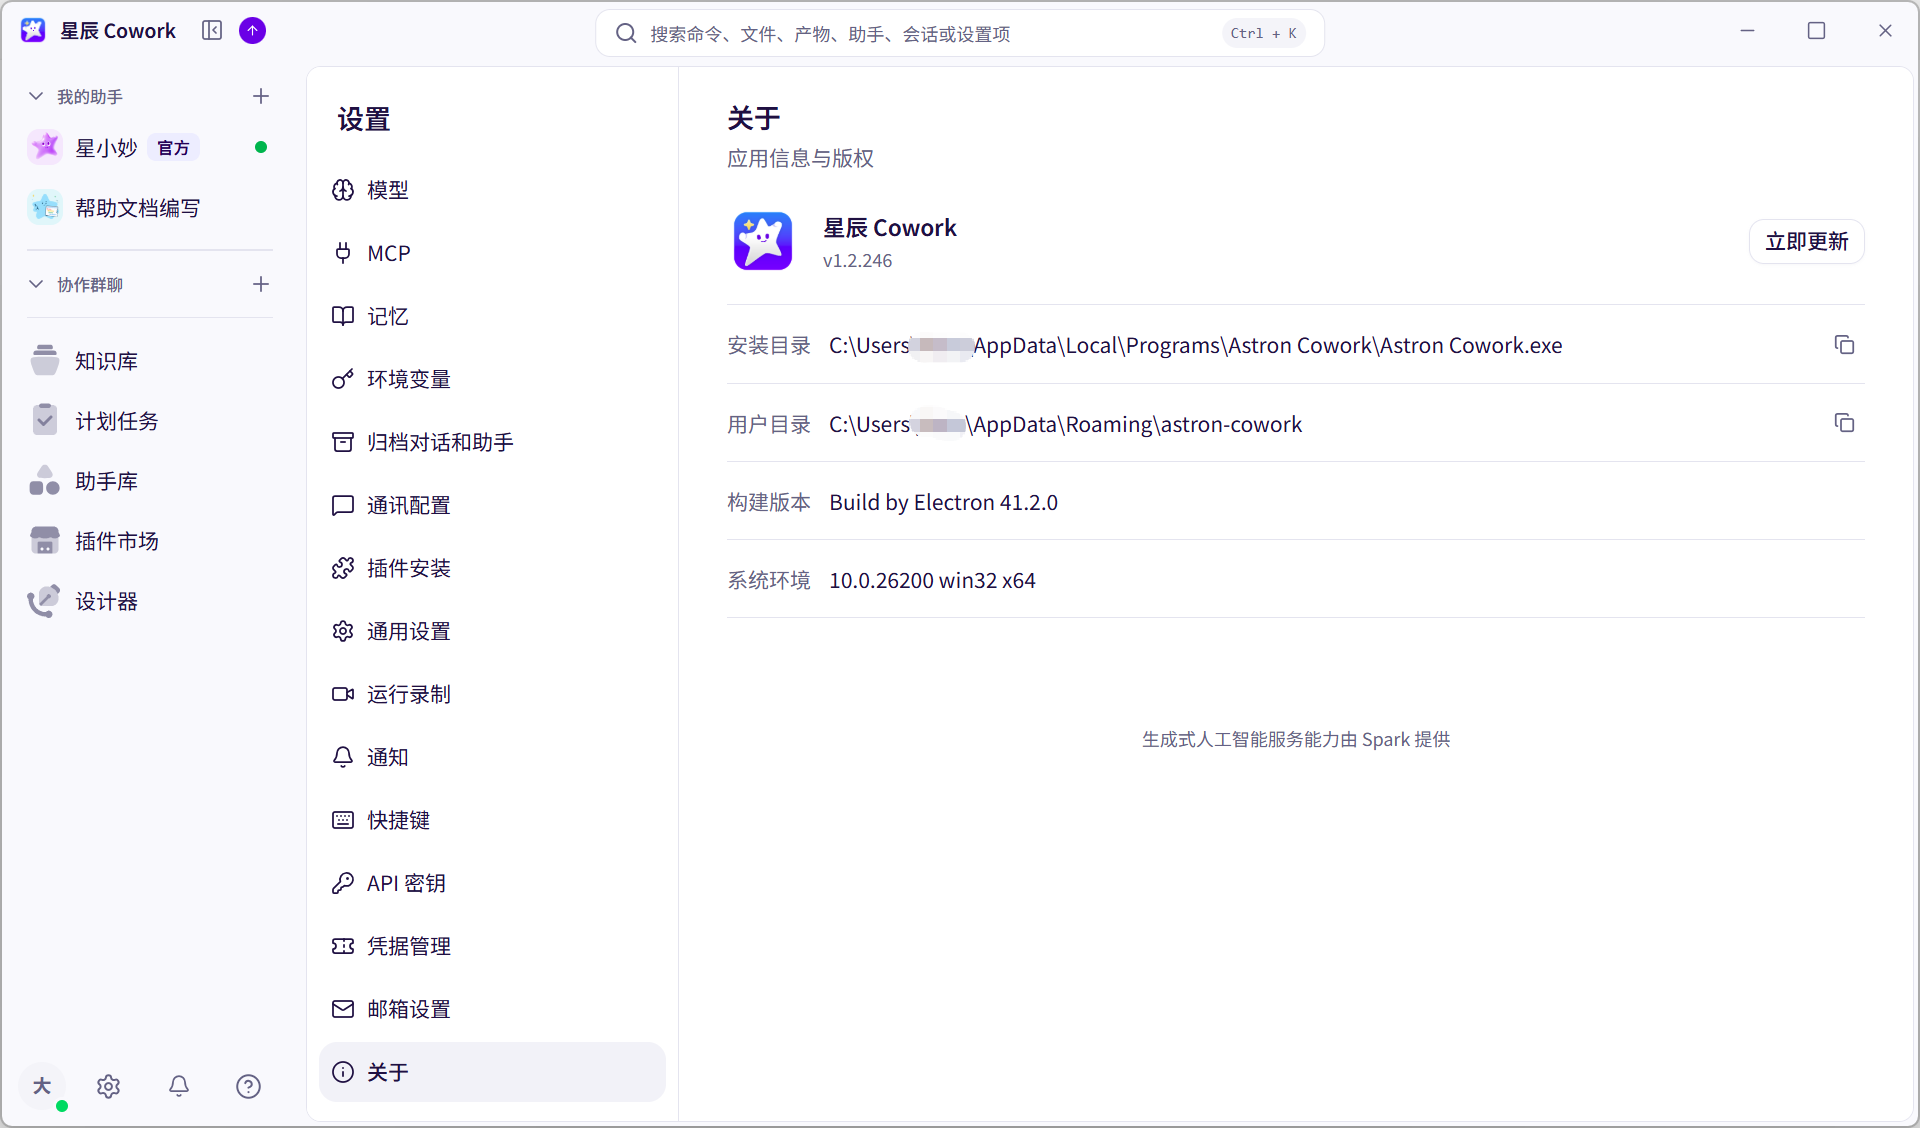The width and height of the screenshot is (1920, 1128).
Task: Open 计划任务 in the sidebar
Action: (x=150, y=421)
